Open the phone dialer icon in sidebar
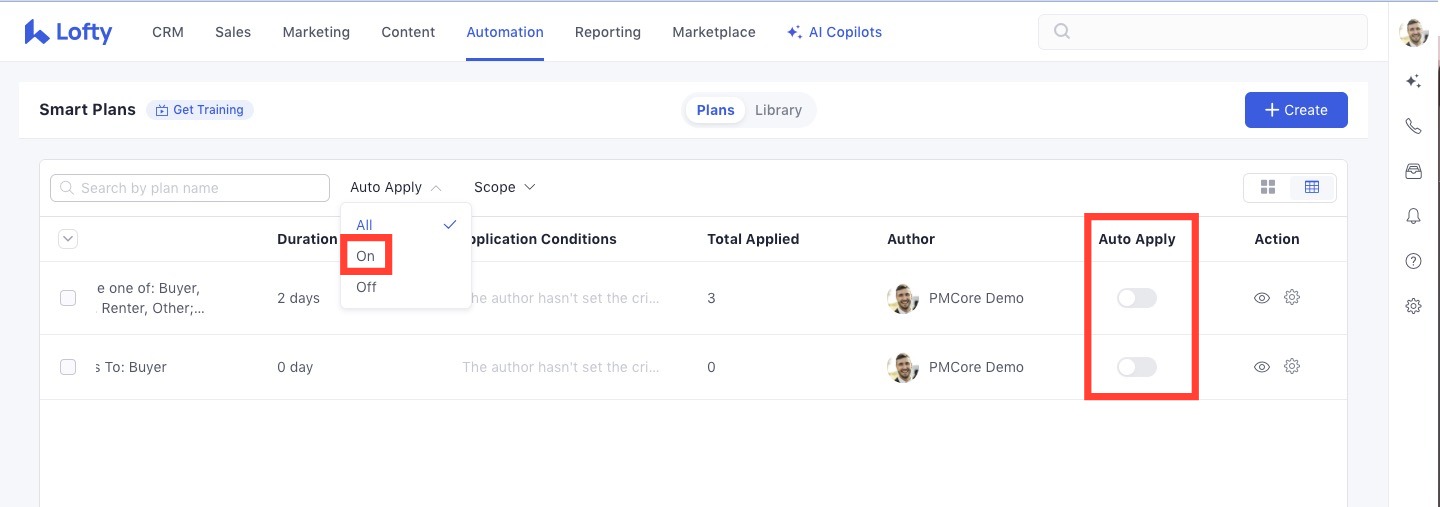Screen dimensions: 1440x507 coord(1413,126)
